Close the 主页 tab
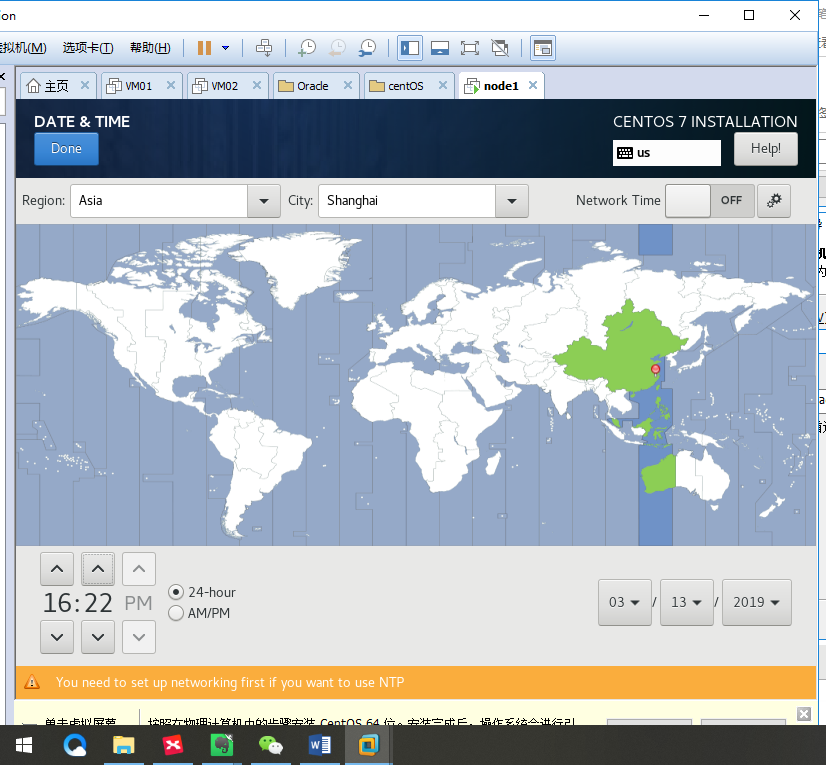 85,85
